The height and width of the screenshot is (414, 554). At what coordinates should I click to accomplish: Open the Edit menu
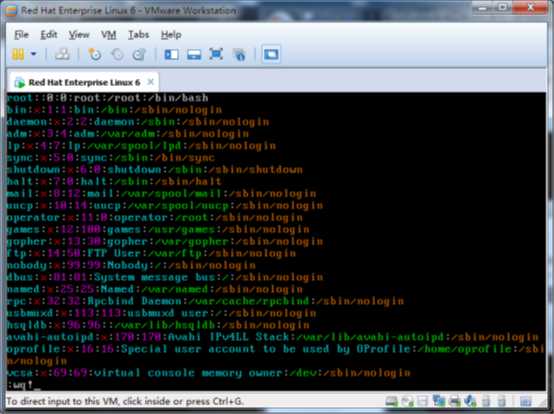pyautogui.click(x=49, y=35)
